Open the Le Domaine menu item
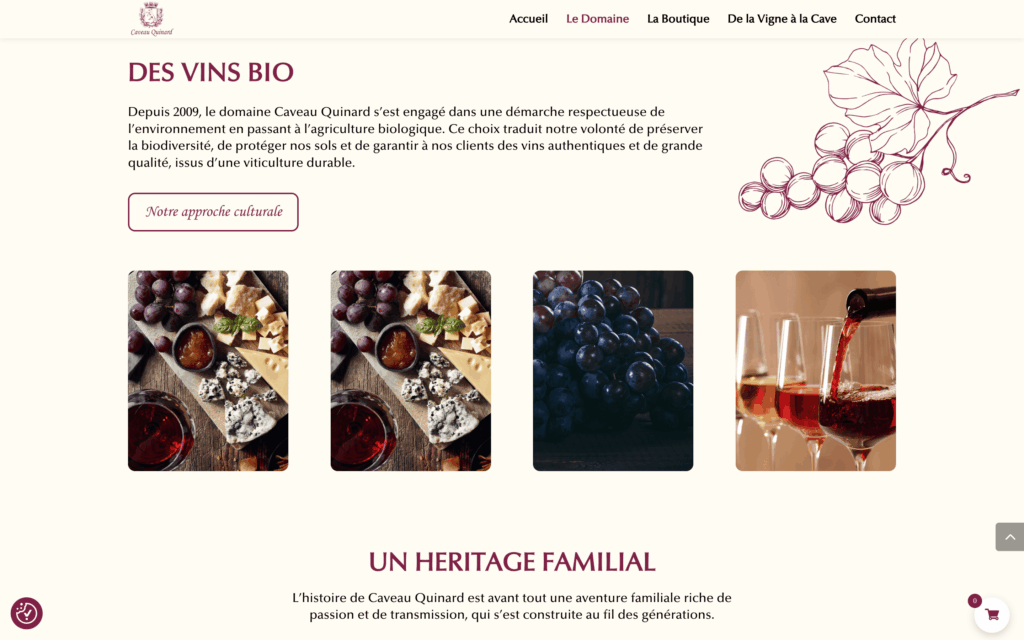 tap(597, 19)
